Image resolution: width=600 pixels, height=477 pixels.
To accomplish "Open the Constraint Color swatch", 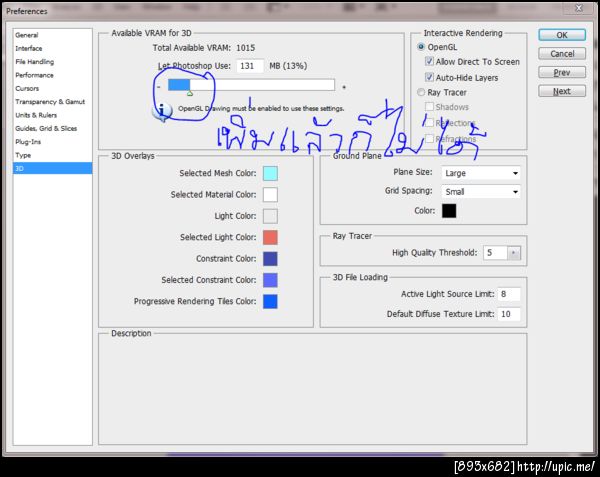I will click(270, 259).
